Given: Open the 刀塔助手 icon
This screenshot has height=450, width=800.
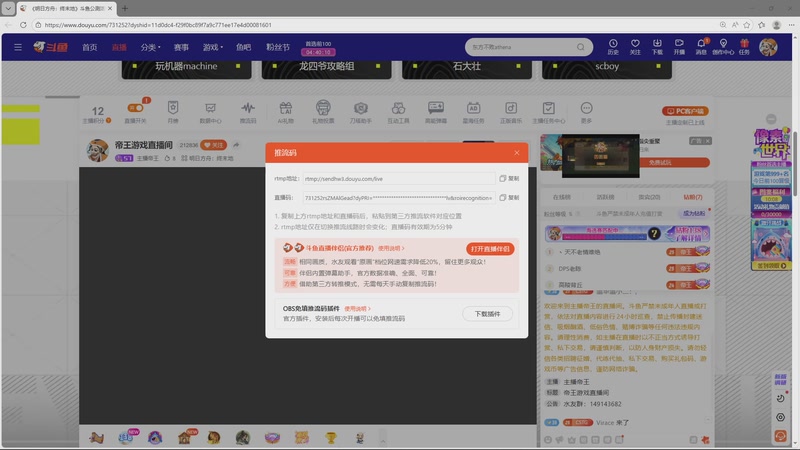Looking at the screenshot, I should [361, 108].
